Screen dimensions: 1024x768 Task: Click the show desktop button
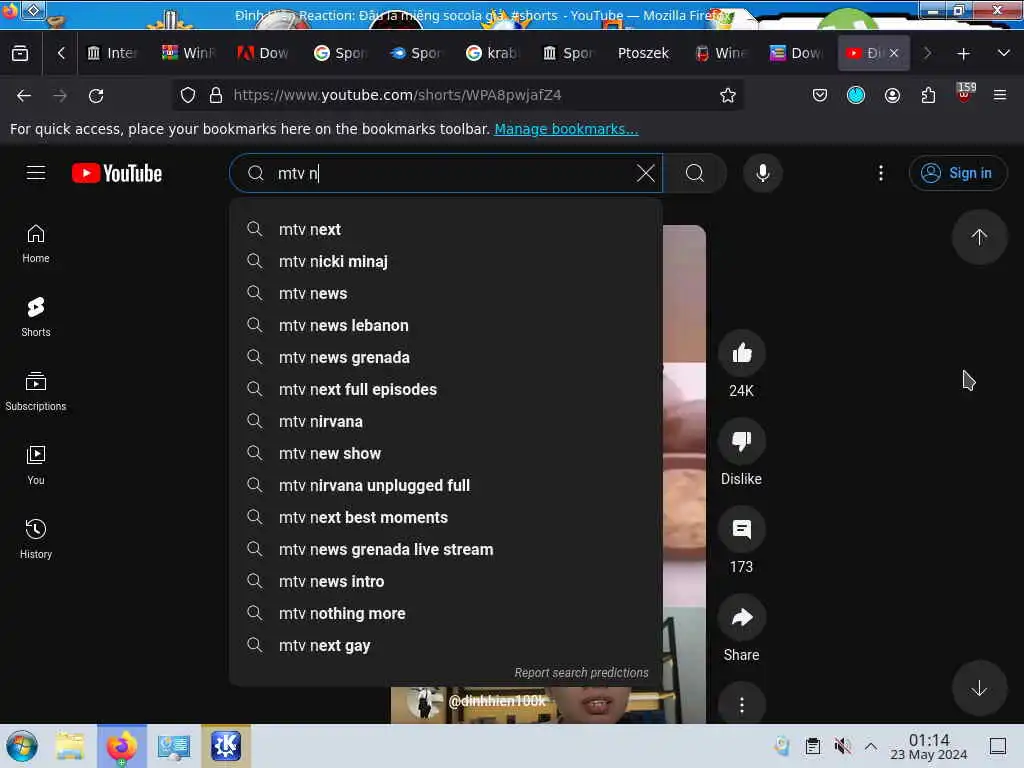(x=997, y=746)
